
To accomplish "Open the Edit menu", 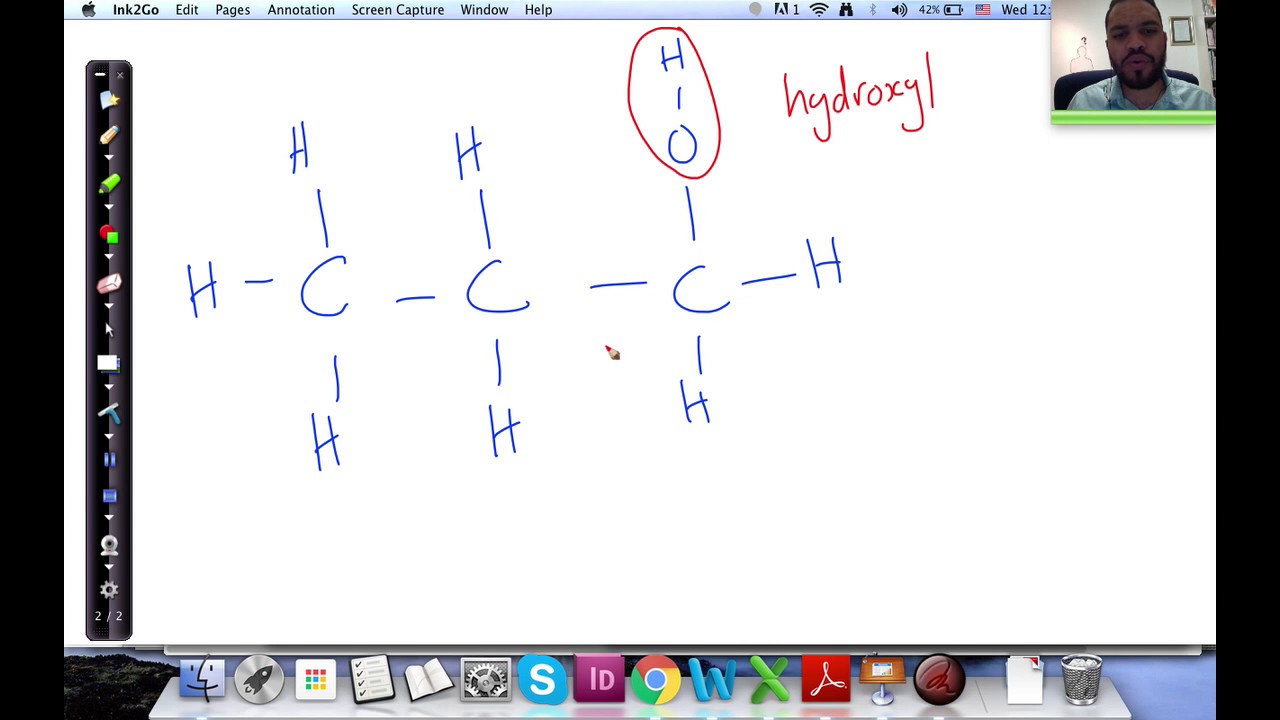I will click(187, 10).
